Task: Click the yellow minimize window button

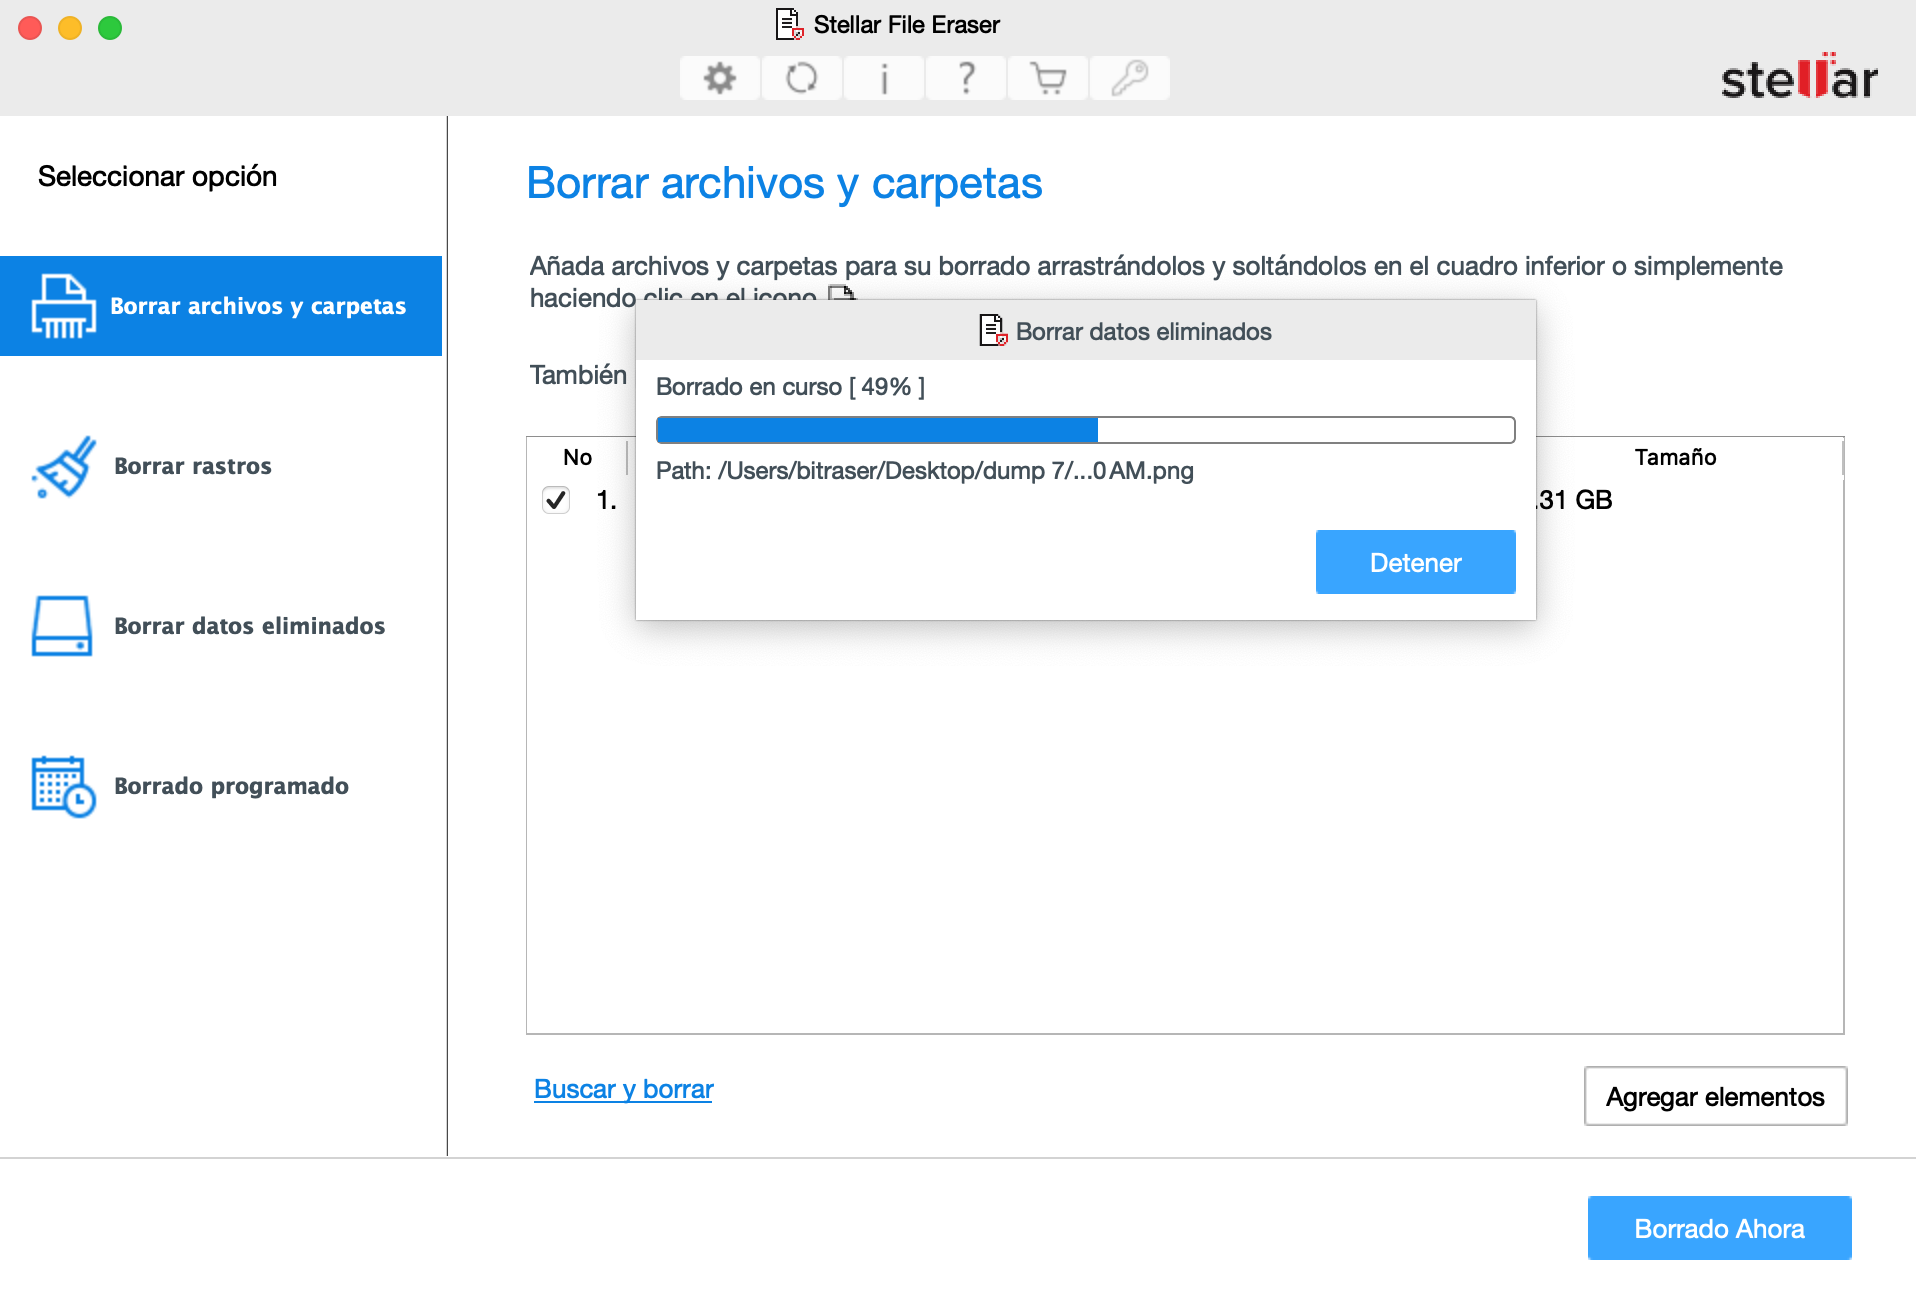Action: click(70, 28)
